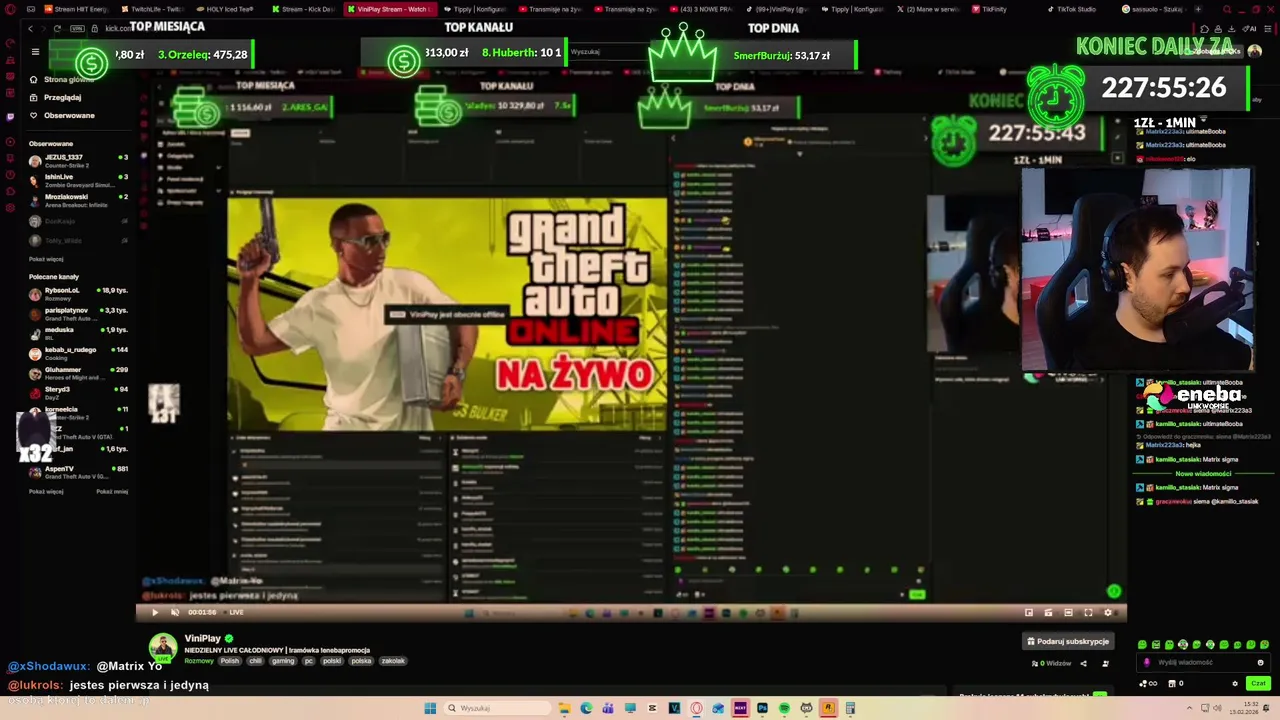Open Spotify from the taskbar
The image size is (1280, 720).
click(x=784, y=708)
